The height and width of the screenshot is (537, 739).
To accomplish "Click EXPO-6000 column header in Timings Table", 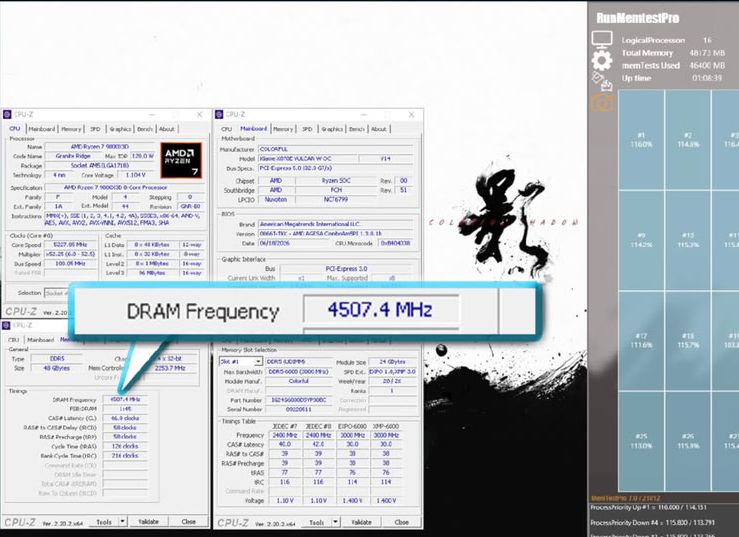I will [352, 426].
